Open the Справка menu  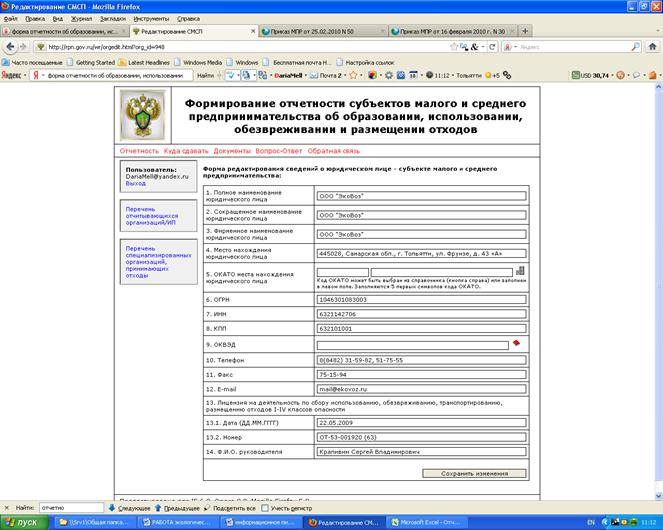[x=188, y=19]
